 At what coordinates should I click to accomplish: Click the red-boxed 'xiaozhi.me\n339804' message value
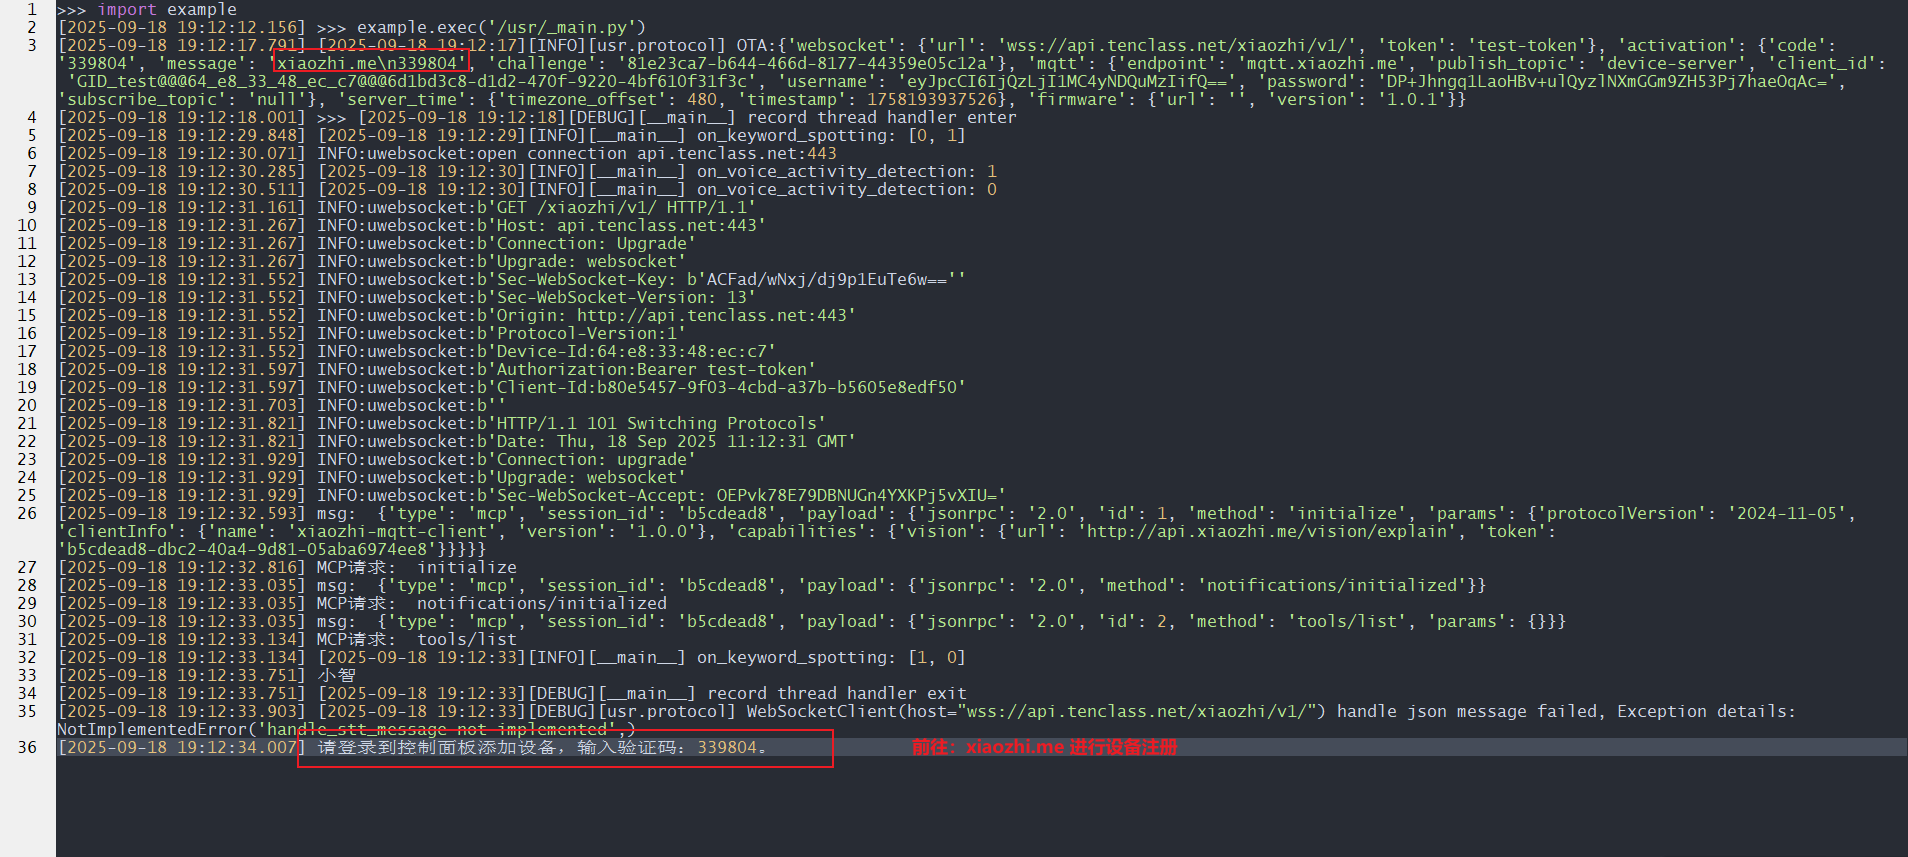(x=371, y=63)
